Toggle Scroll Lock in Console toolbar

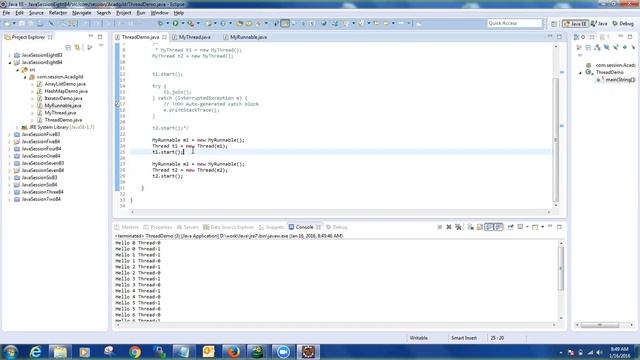pos(480,227)
